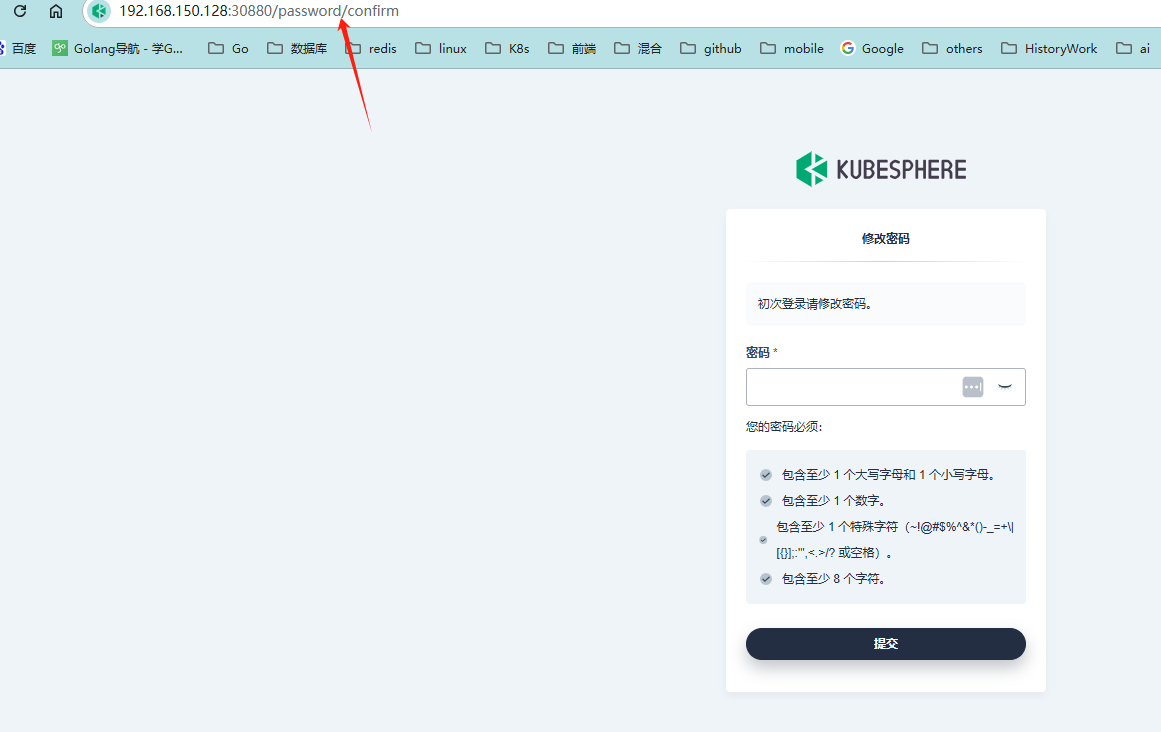The image size is (1161, 732).
Task: Click the 包含至少 1 个数字 rule checkmark
Action: [x=766, y=501]
